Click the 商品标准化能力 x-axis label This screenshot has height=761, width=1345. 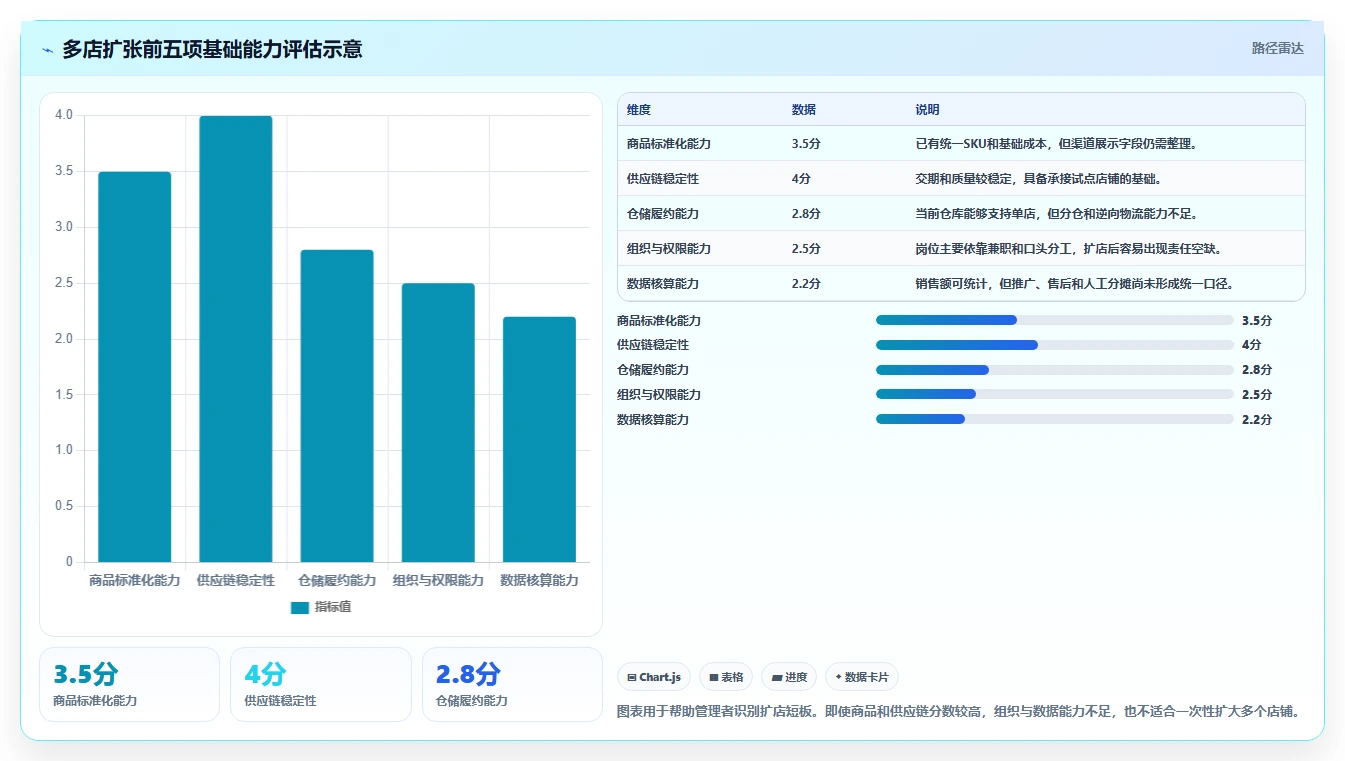(135, 580)
